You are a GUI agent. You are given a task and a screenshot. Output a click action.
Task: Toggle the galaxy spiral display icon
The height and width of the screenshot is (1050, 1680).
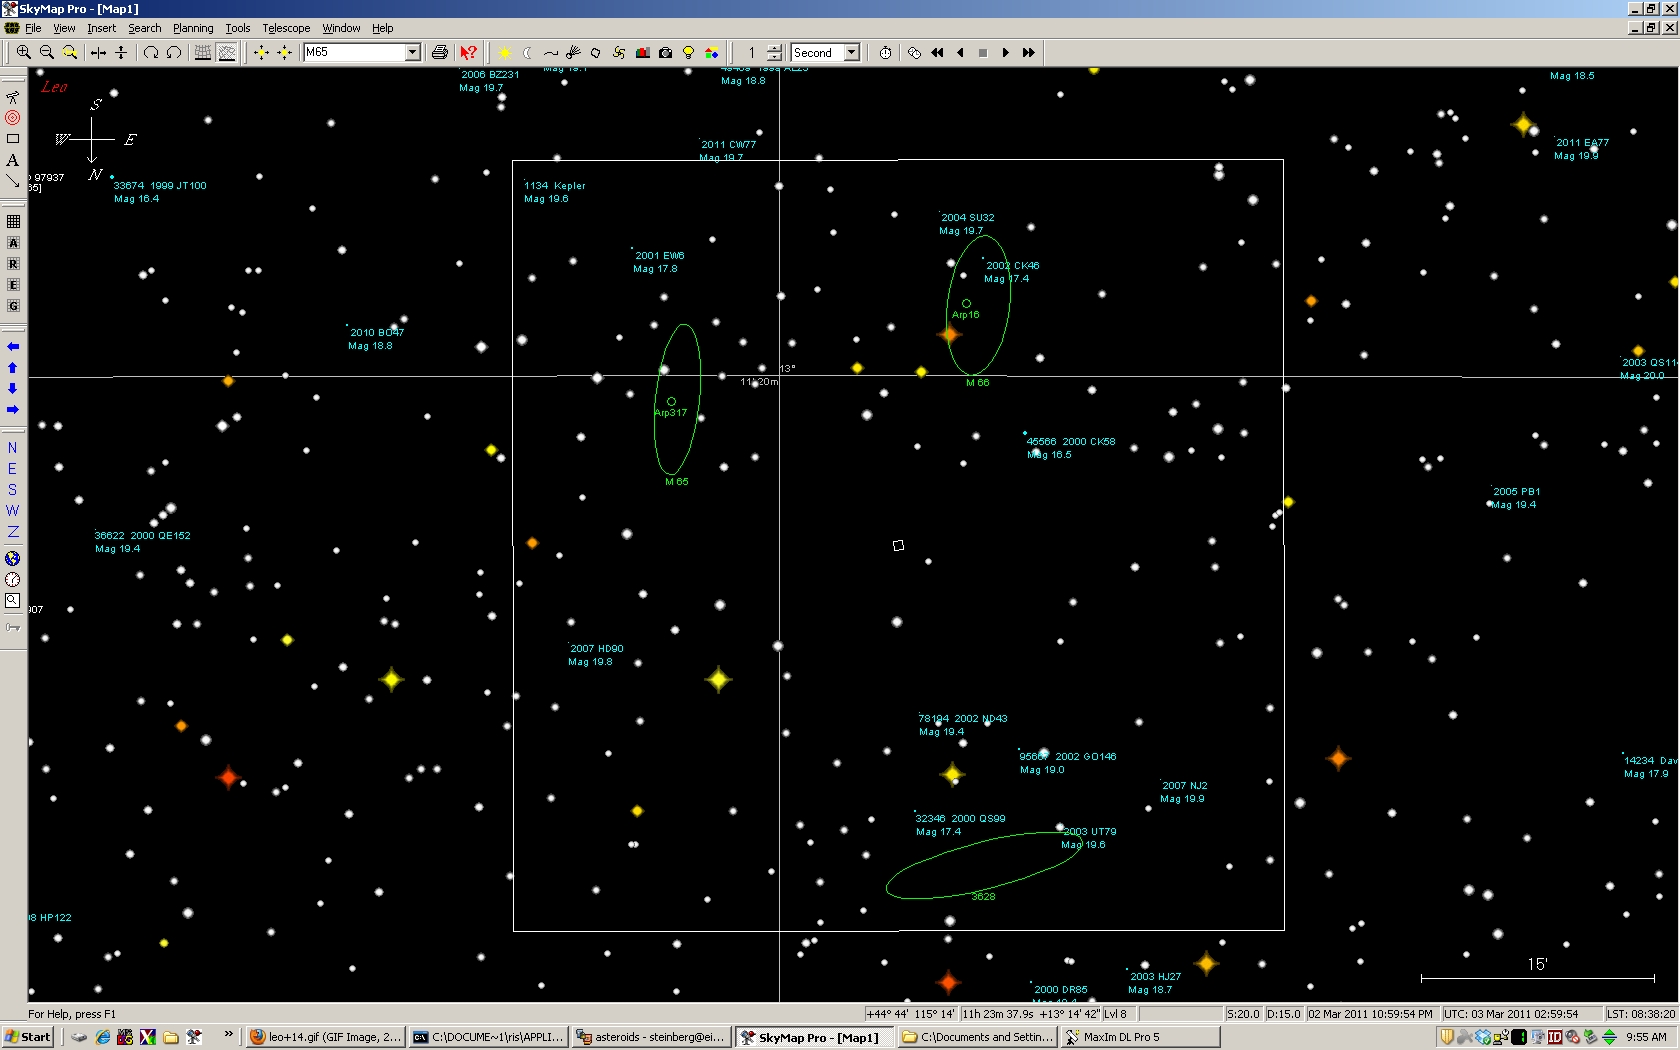[x=619, y=52]
